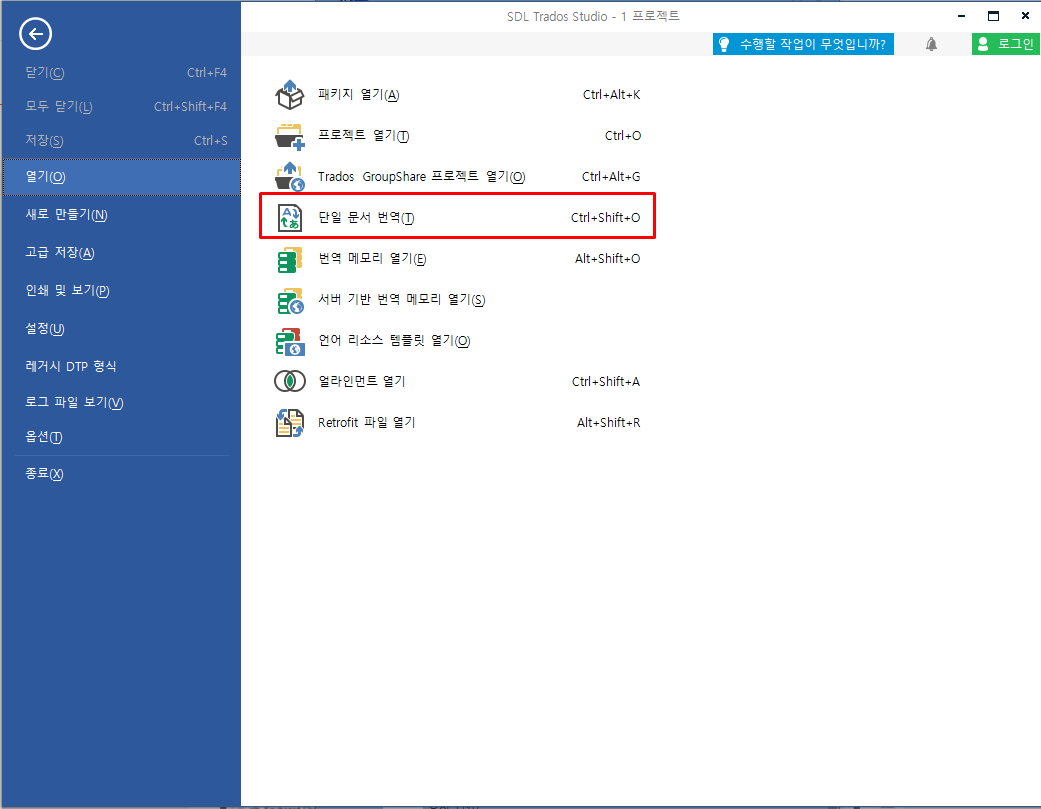
Task: Open a translation memory with the 번역 메모리 icon
Action: pyautogui.click(x=289, y=258)
